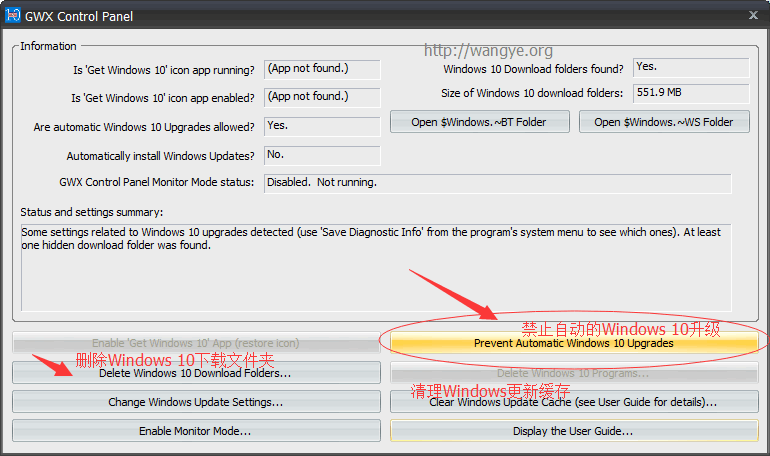Click 'GWX Control Panel Monitor Mode status:' label
The height and width of the screenshot is (456, 770).
click(x=157, y=182)
